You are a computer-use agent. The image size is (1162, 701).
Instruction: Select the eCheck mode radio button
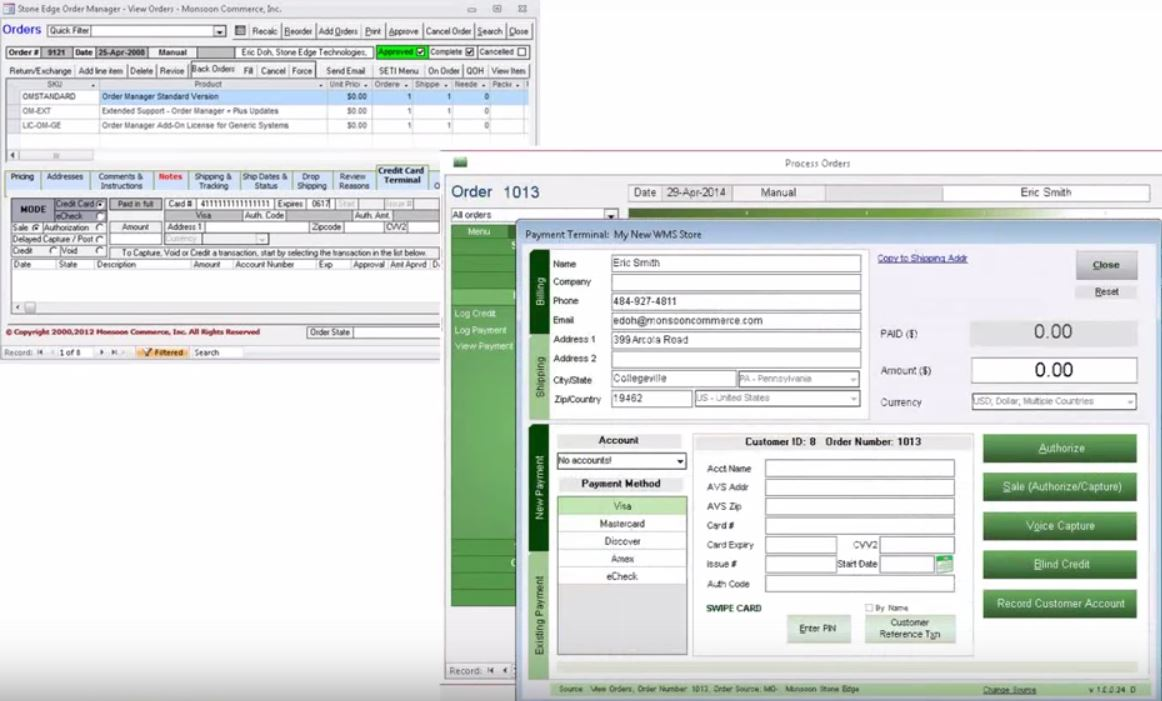coord(101,215)
